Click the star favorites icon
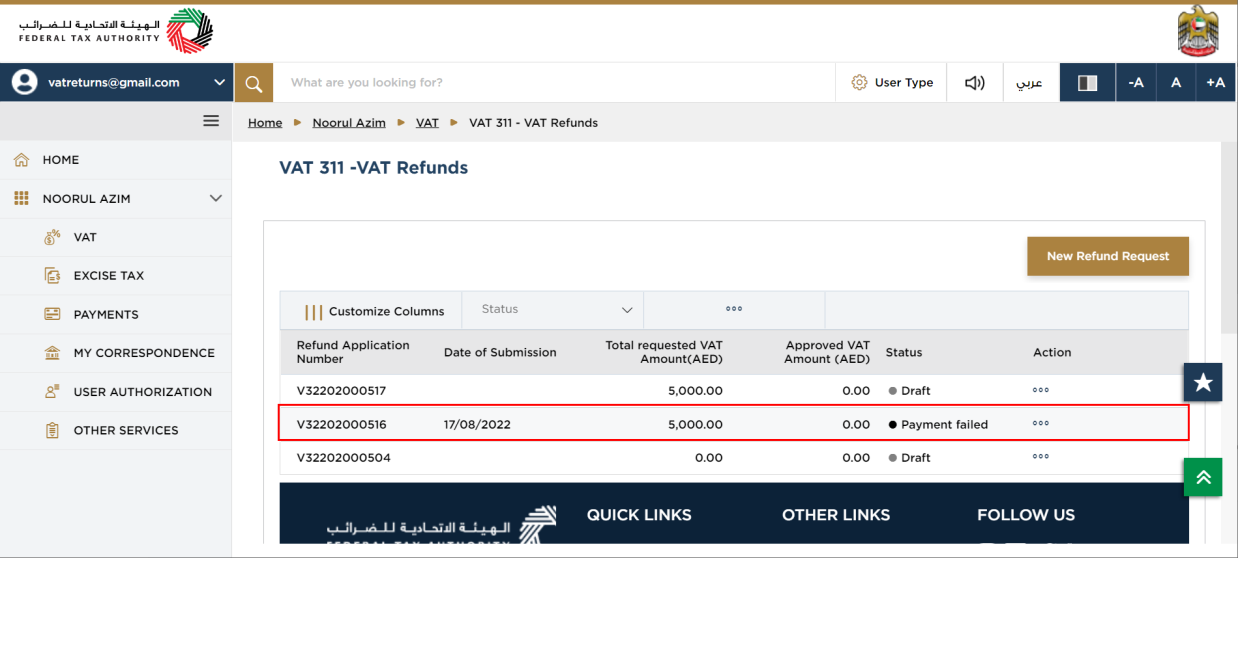 pyautogui.click(x=1203, y=382)
